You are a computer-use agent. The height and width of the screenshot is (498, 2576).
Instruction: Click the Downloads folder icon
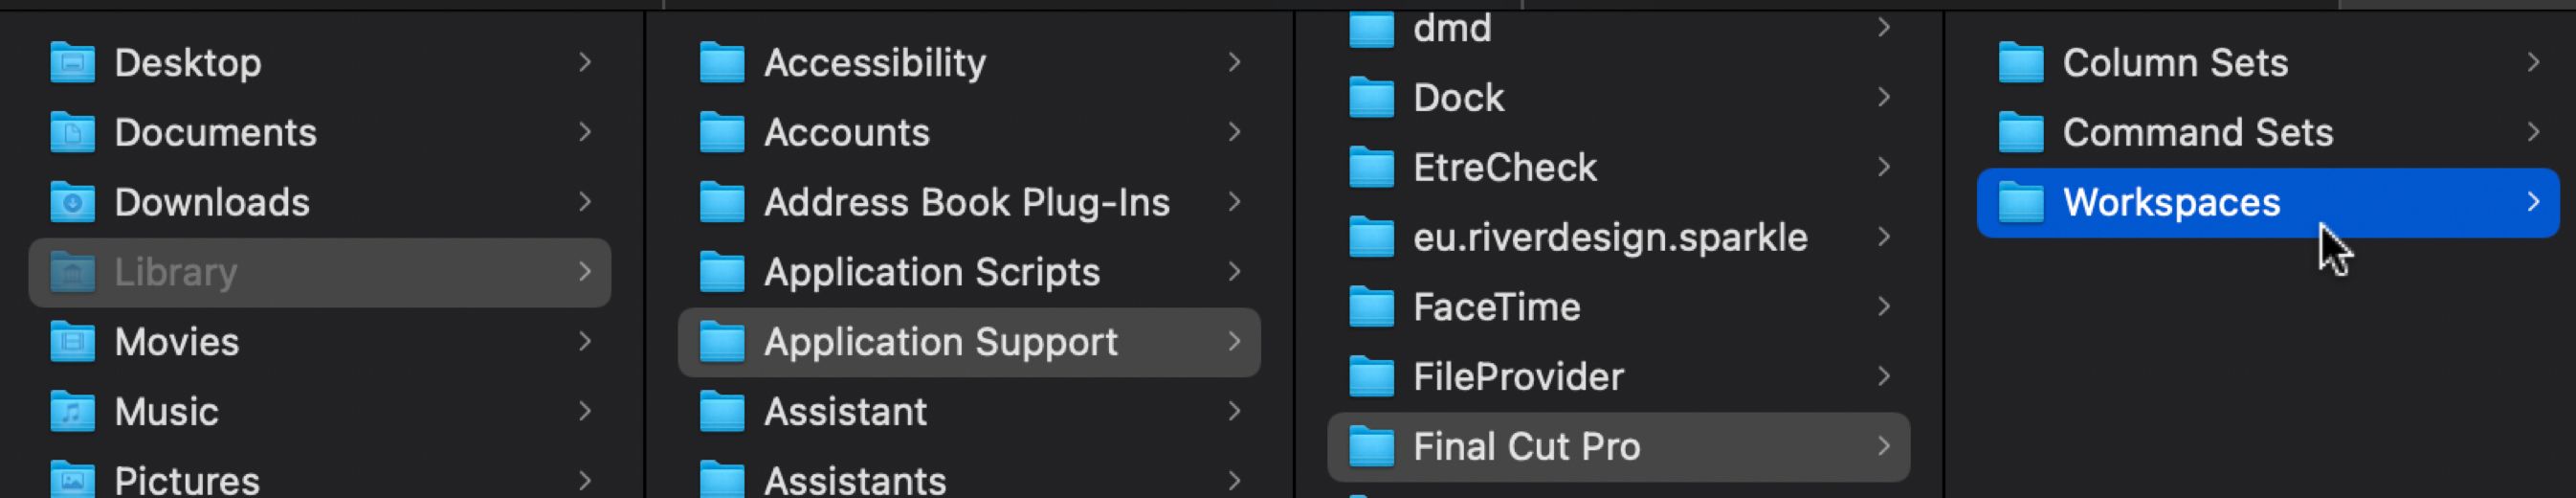click(x=72, y=203)
